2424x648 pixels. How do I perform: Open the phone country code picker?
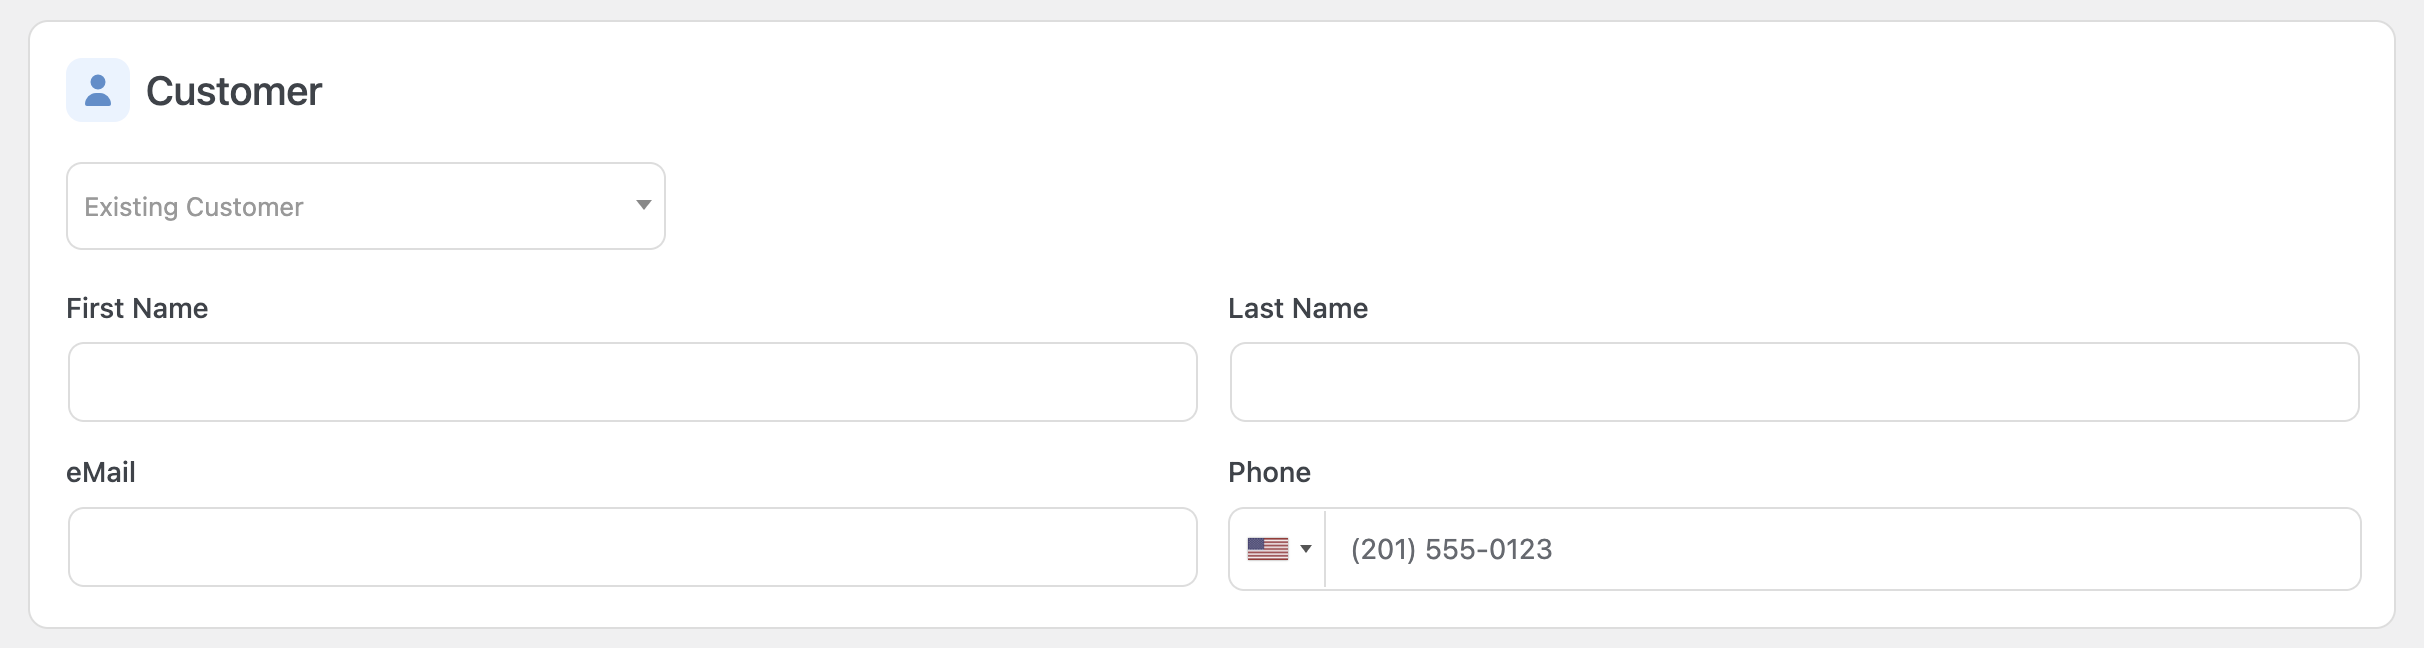point(1277,548)
